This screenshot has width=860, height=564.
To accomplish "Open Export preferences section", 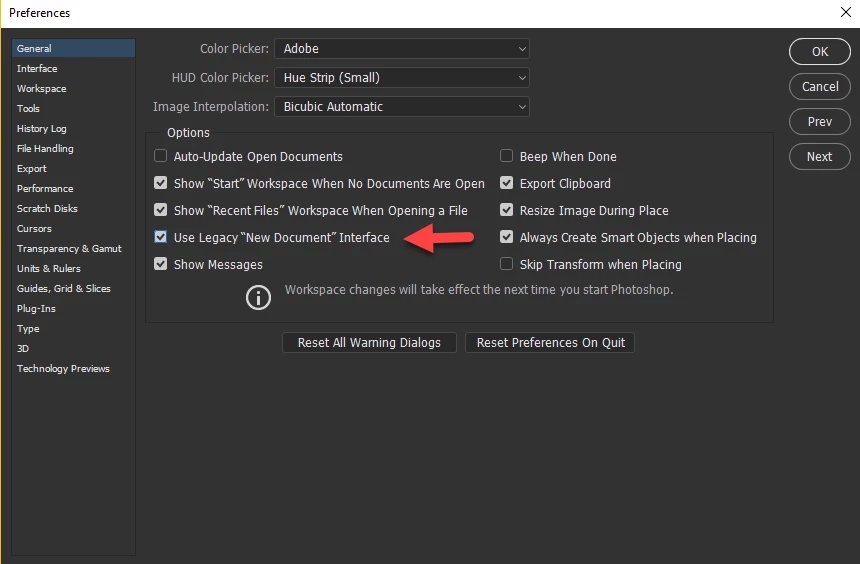I will click(x=73, y=168).
